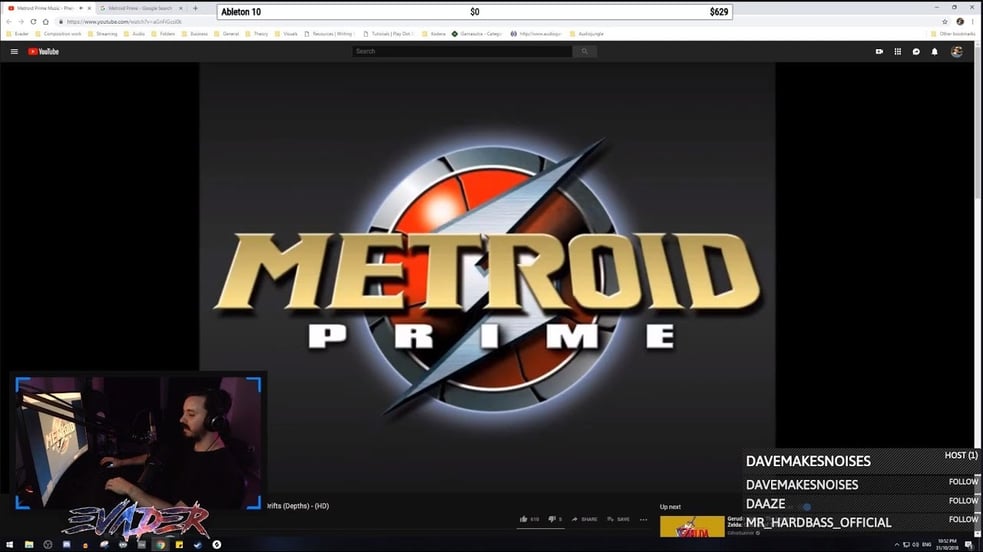Viewport: 983px width, 552px height.
Task: Open the Composition work bookmark folder
Action: 58,34
